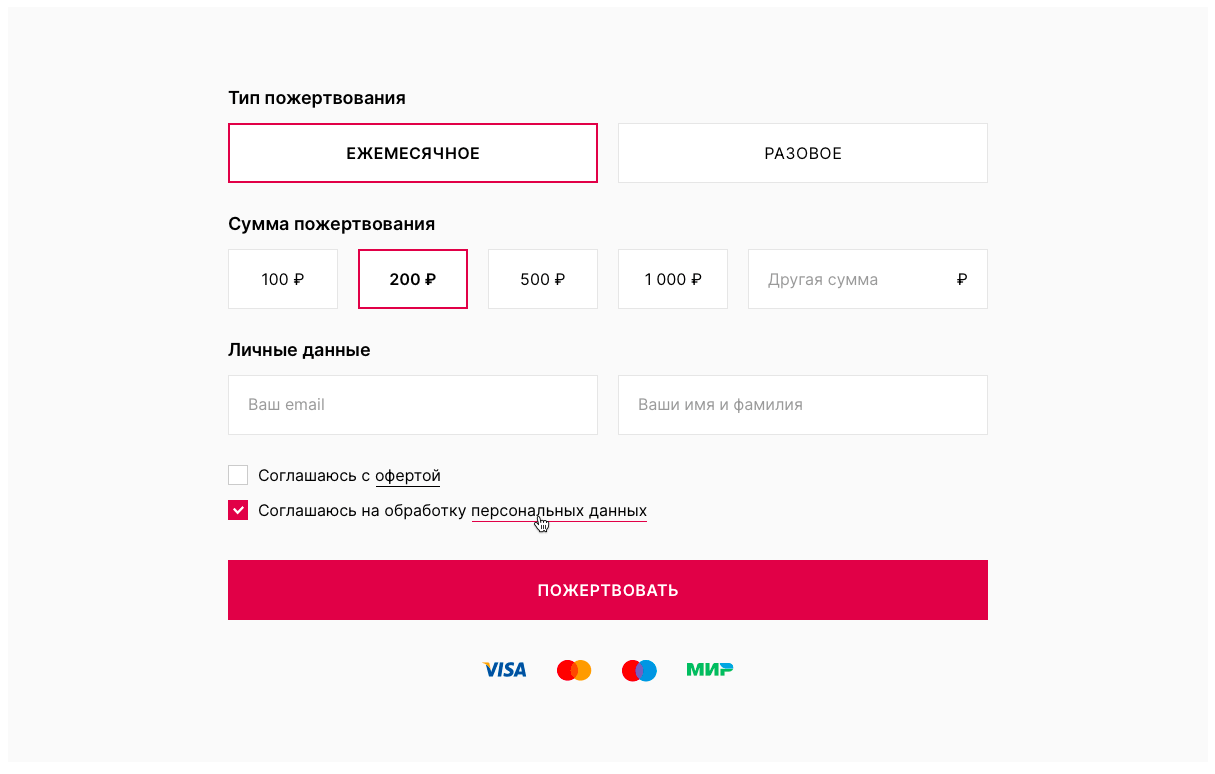
Task: Click the ruble sign in custom amount field
Action: (961, 280)
